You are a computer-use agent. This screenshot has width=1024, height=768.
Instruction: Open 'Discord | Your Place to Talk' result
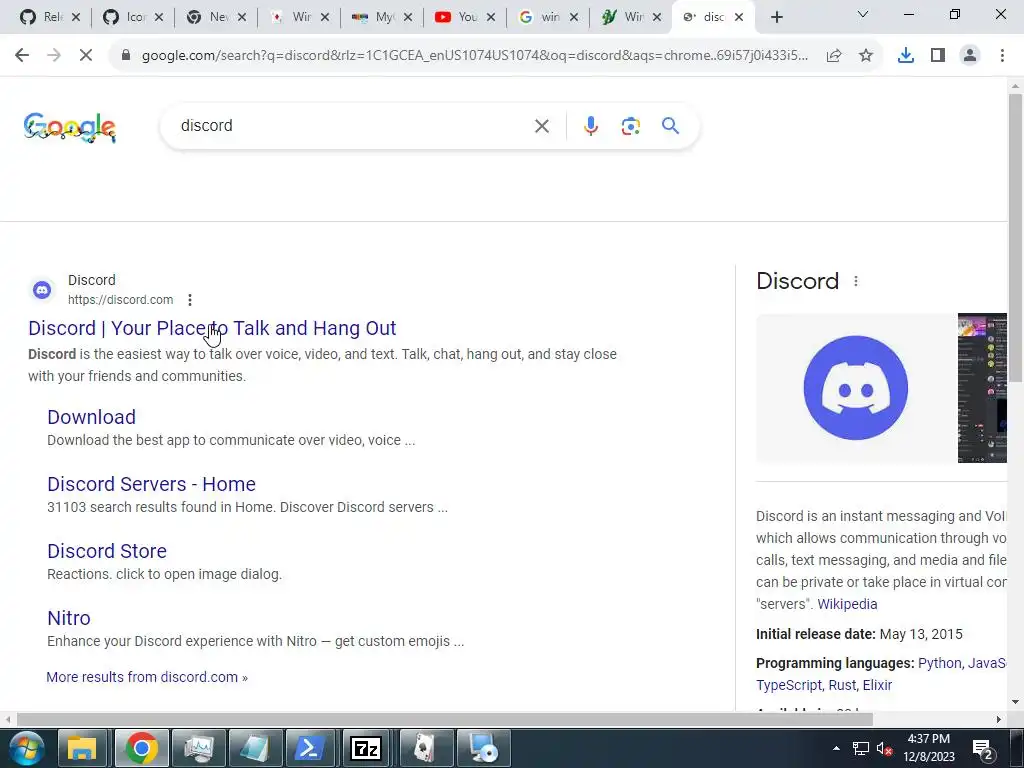pos(212,328)
